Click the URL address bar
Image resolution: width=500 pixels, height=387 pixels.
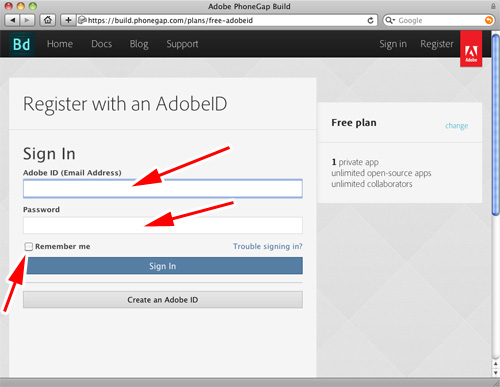pos(227,20)
